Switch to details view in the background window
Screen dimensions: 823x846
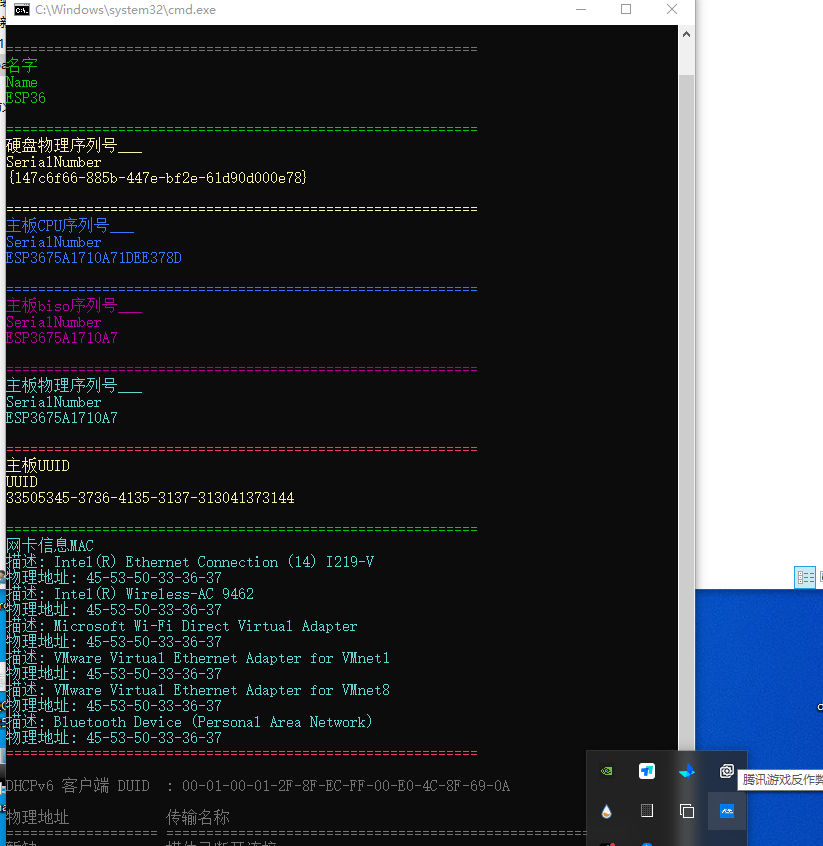click(805, 577)
